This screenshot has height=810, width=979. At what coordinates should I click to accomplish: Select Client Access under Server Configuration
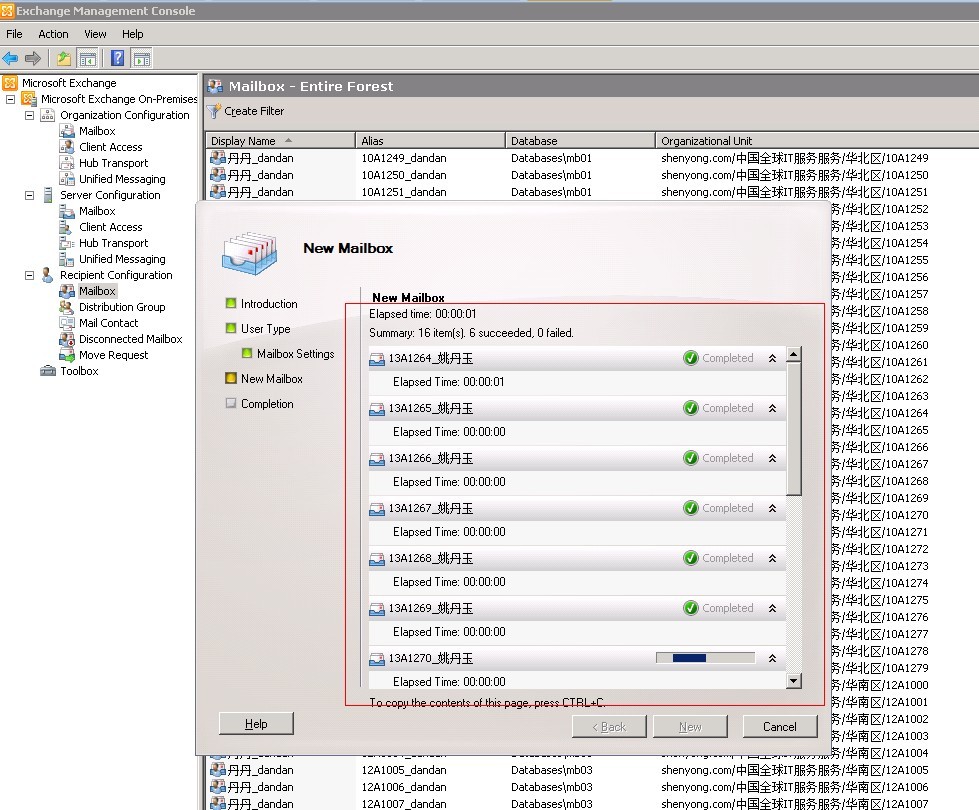pyautogui.click(x=111, y=227)
